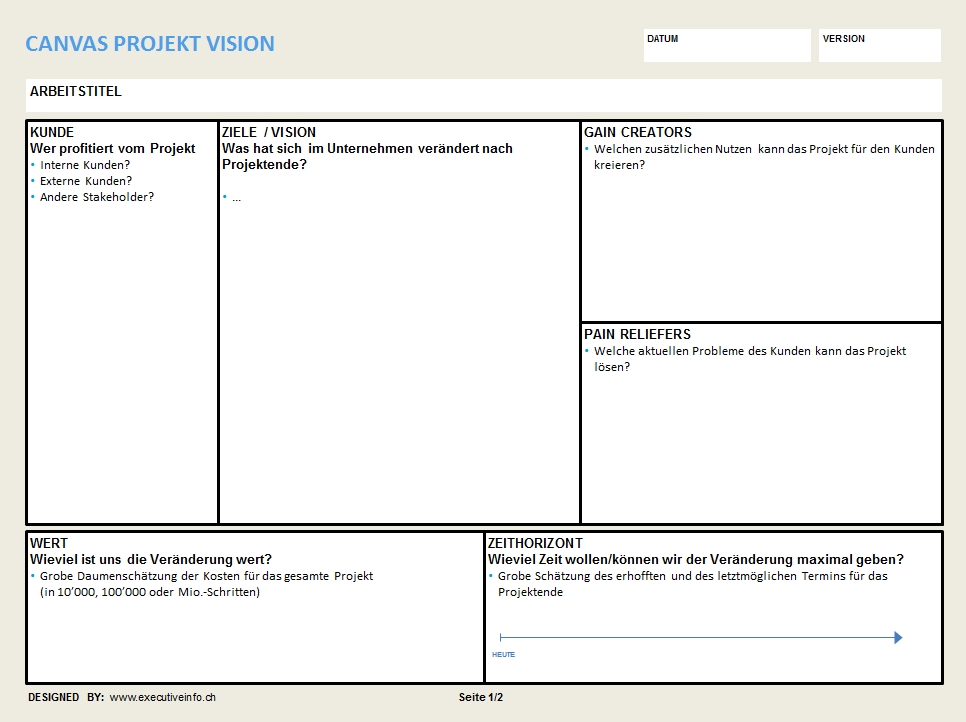Click 'Wieviel ist uns die Veränderung wert?'
The height and width of the screenshot is (722, 966).
[x=151, y=559]
